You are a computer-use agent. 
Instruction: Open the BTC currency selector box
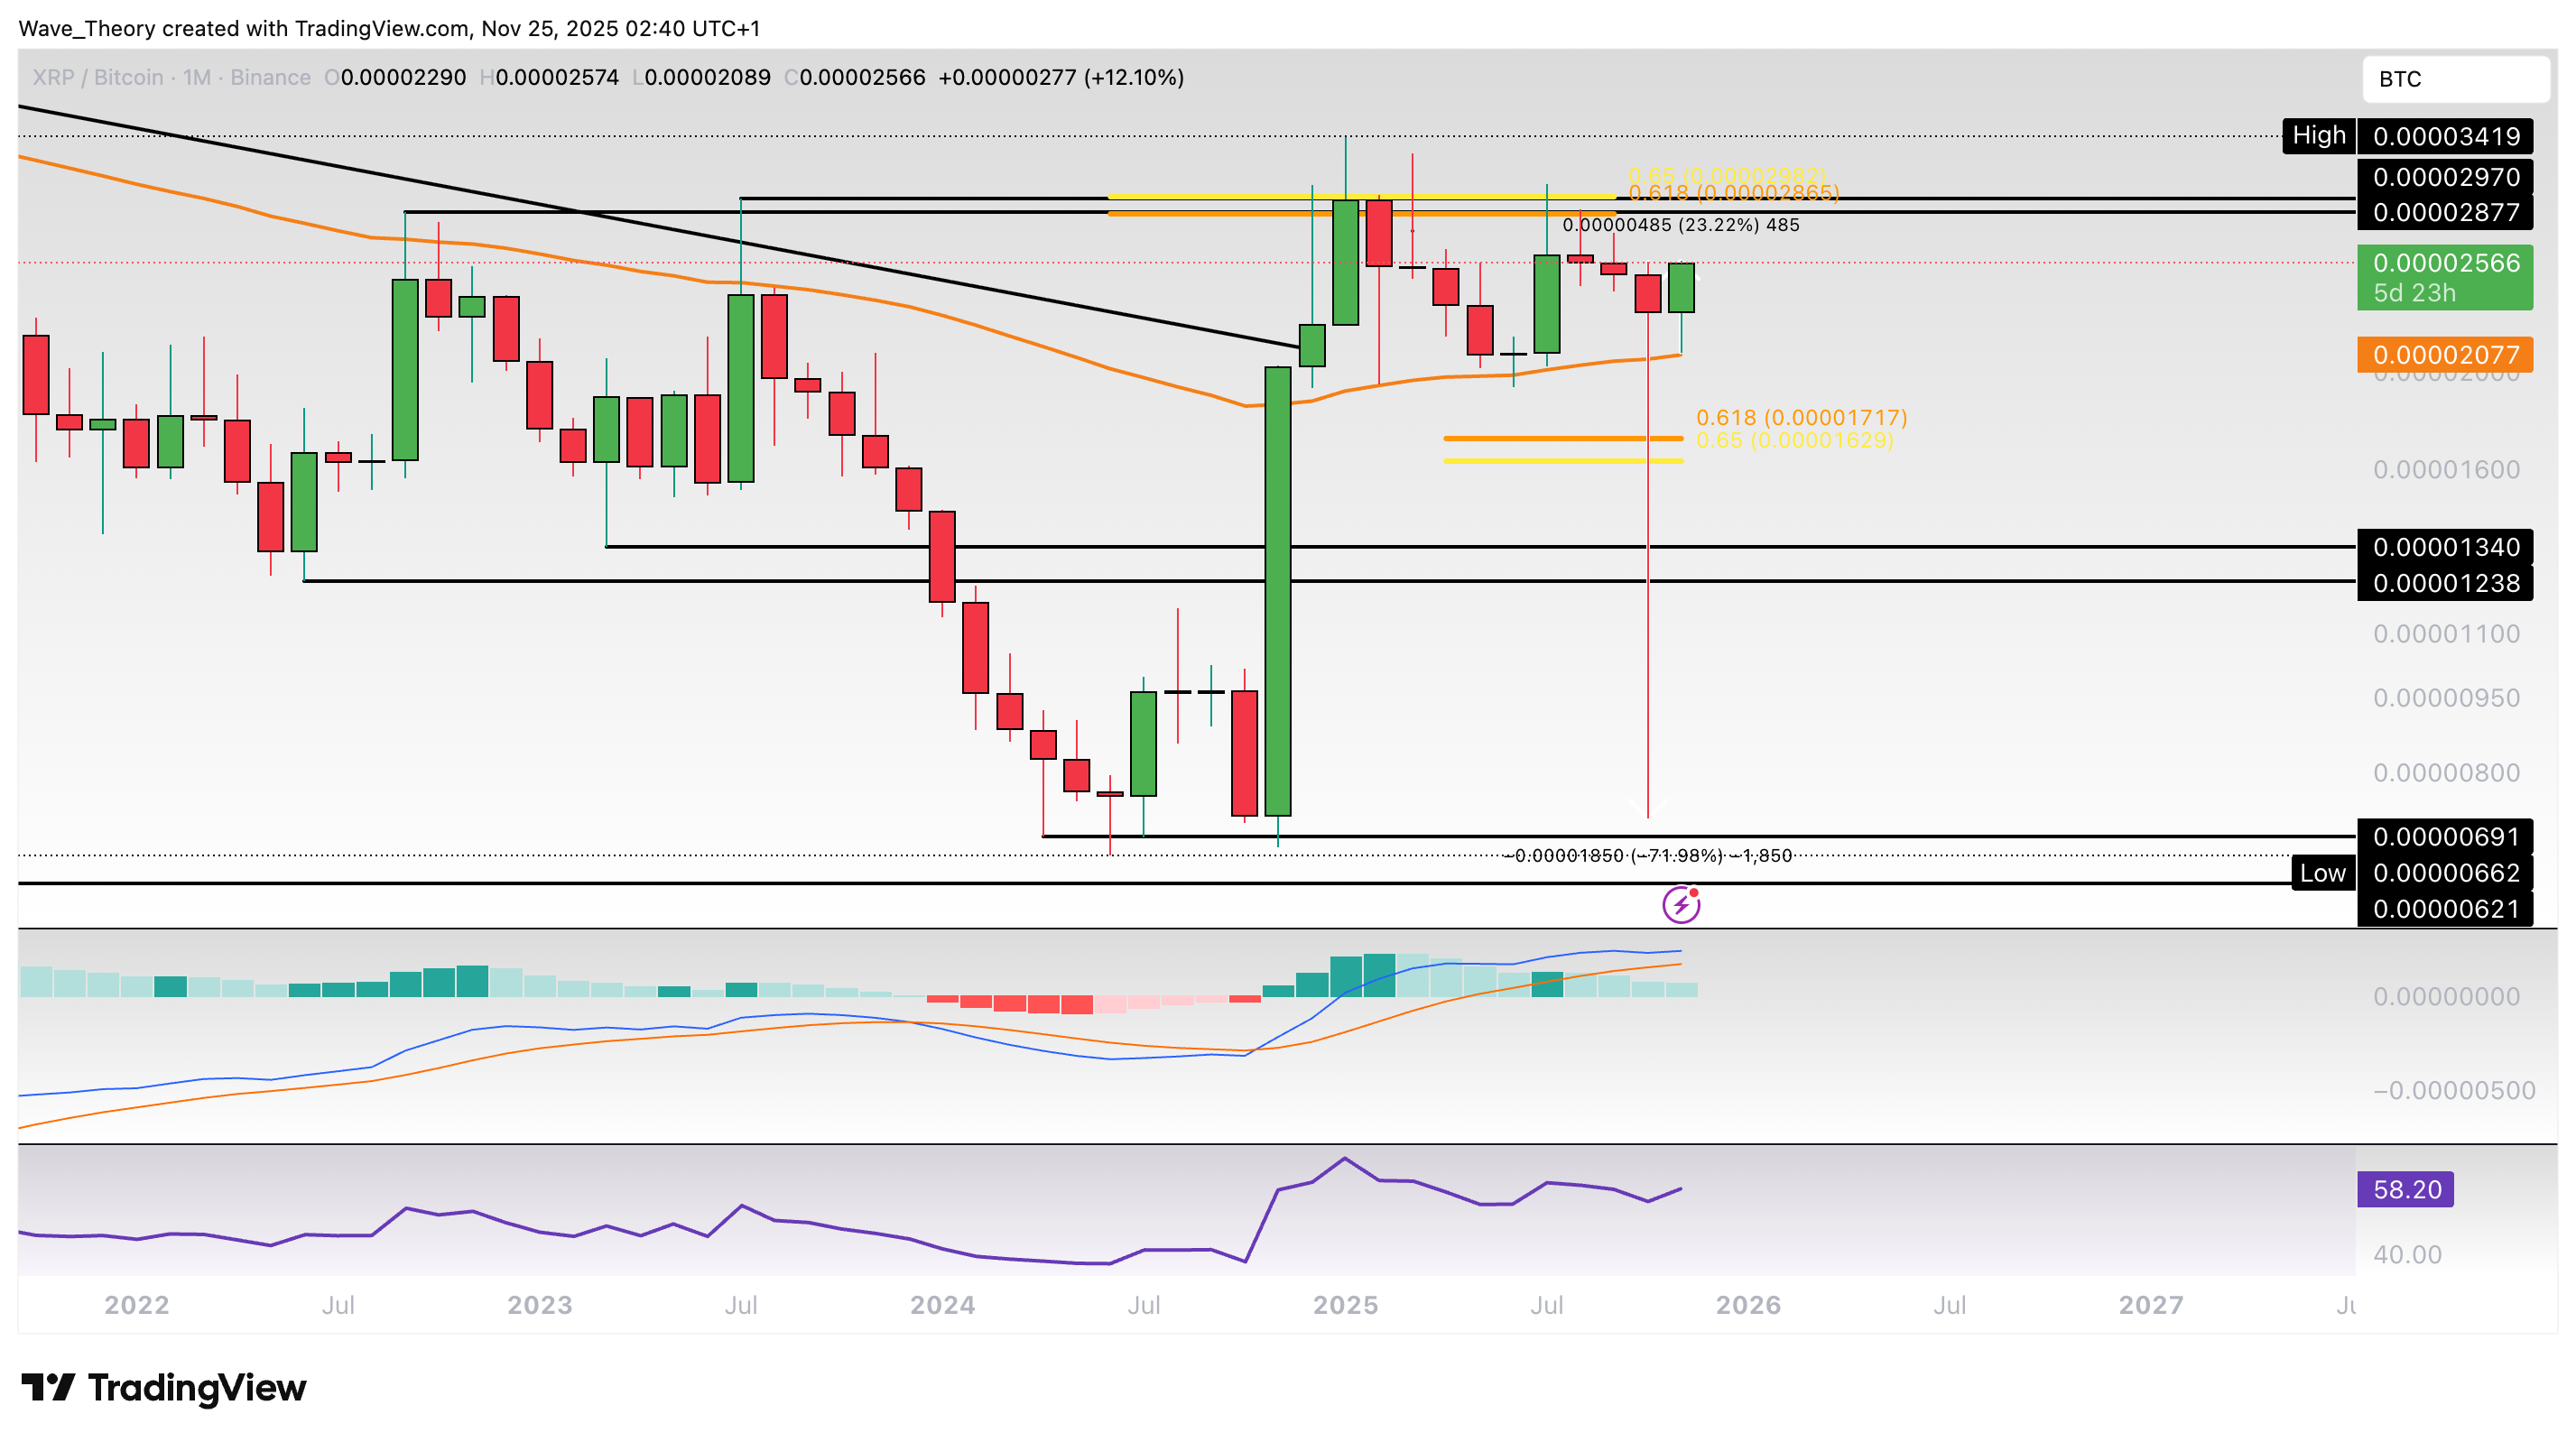coord(2454,79)
